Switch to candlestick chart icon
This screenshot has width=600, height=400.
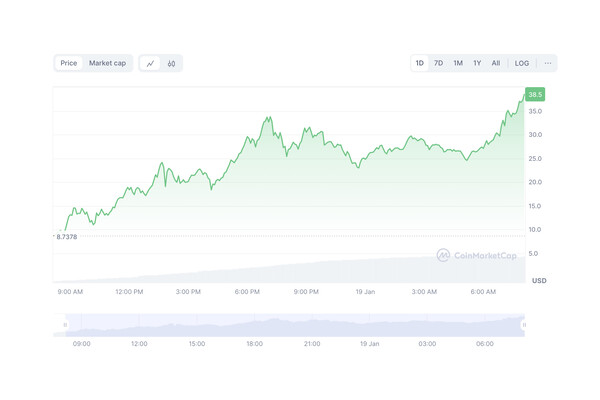point(172,63)
